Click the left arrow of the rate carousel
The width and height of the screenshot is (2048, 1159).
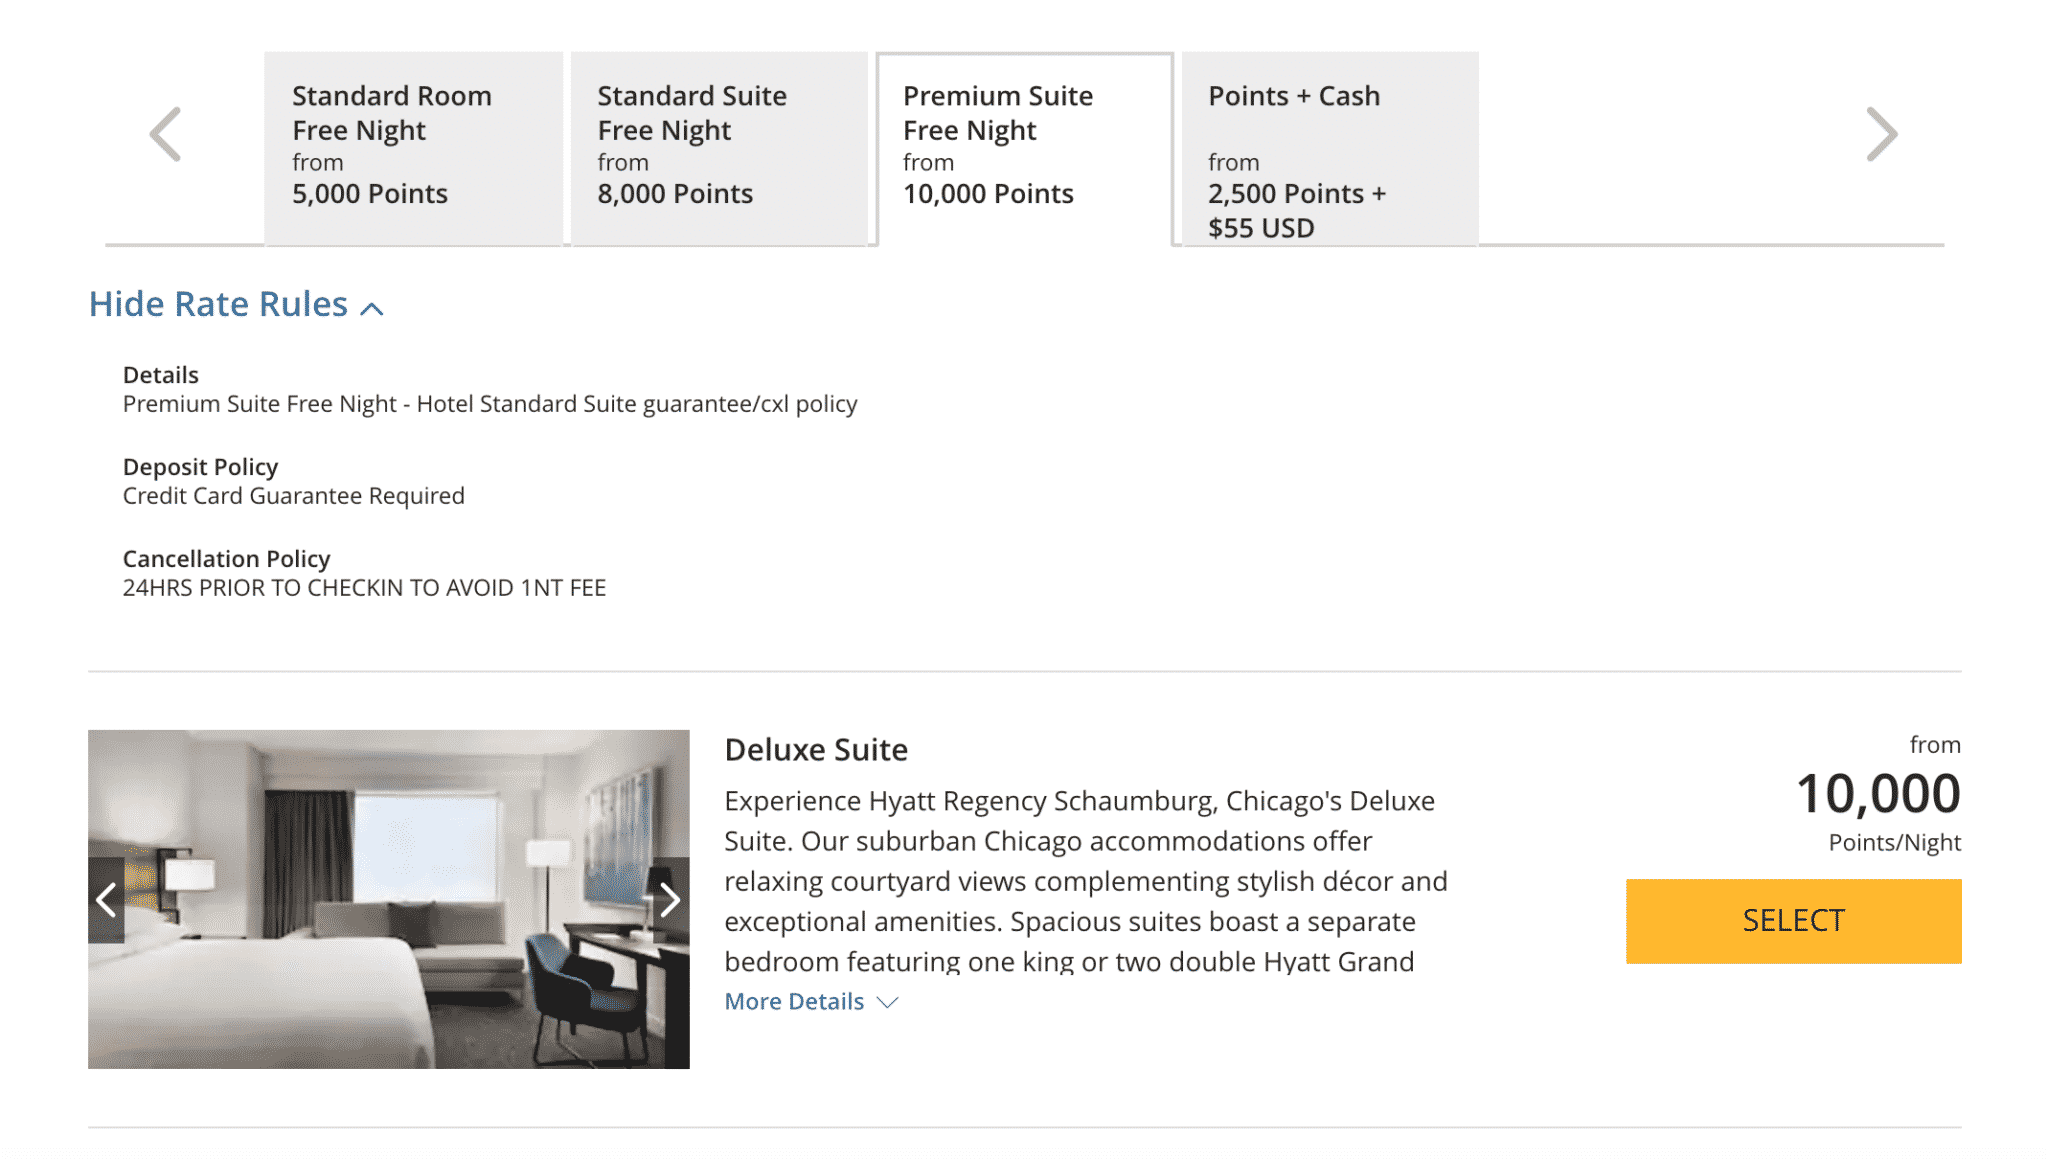coord(166,134)
